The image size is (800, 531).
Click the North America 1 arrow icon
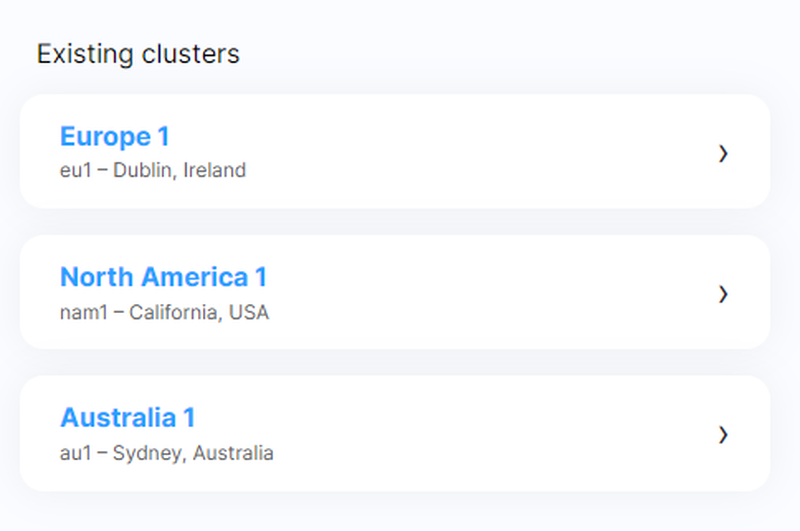[723, 294]
